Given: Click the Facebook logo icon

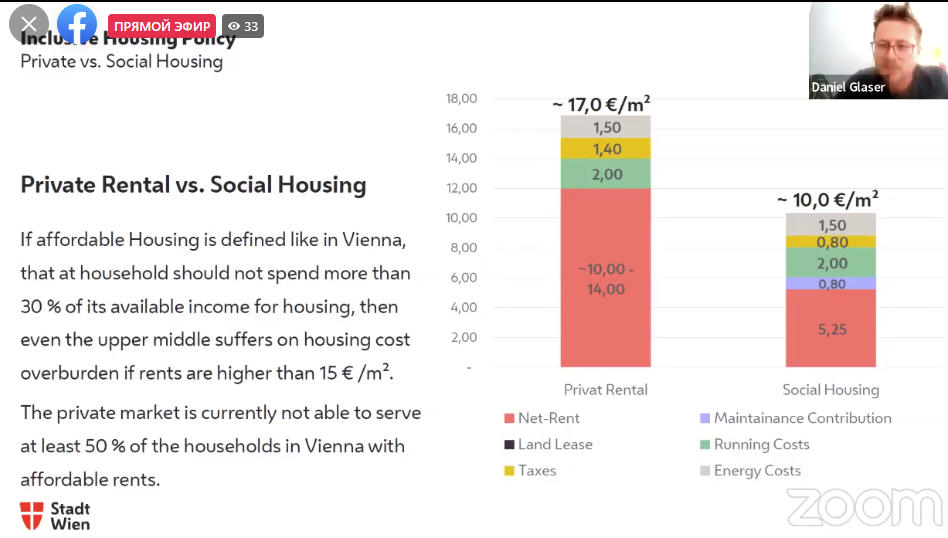Looking at the screenshot, I should point(77,25).
